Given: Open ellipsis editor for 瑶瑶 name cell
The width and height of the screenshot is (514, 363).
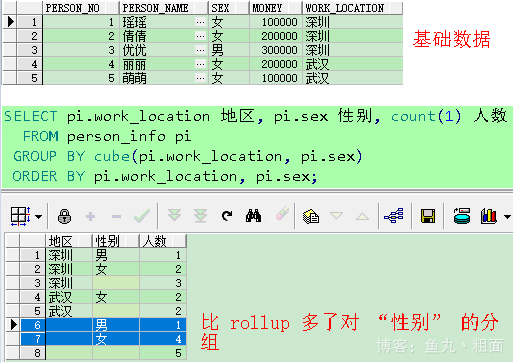Looking at the screenshot, I should pyautogui.click(x=200, y=22).
